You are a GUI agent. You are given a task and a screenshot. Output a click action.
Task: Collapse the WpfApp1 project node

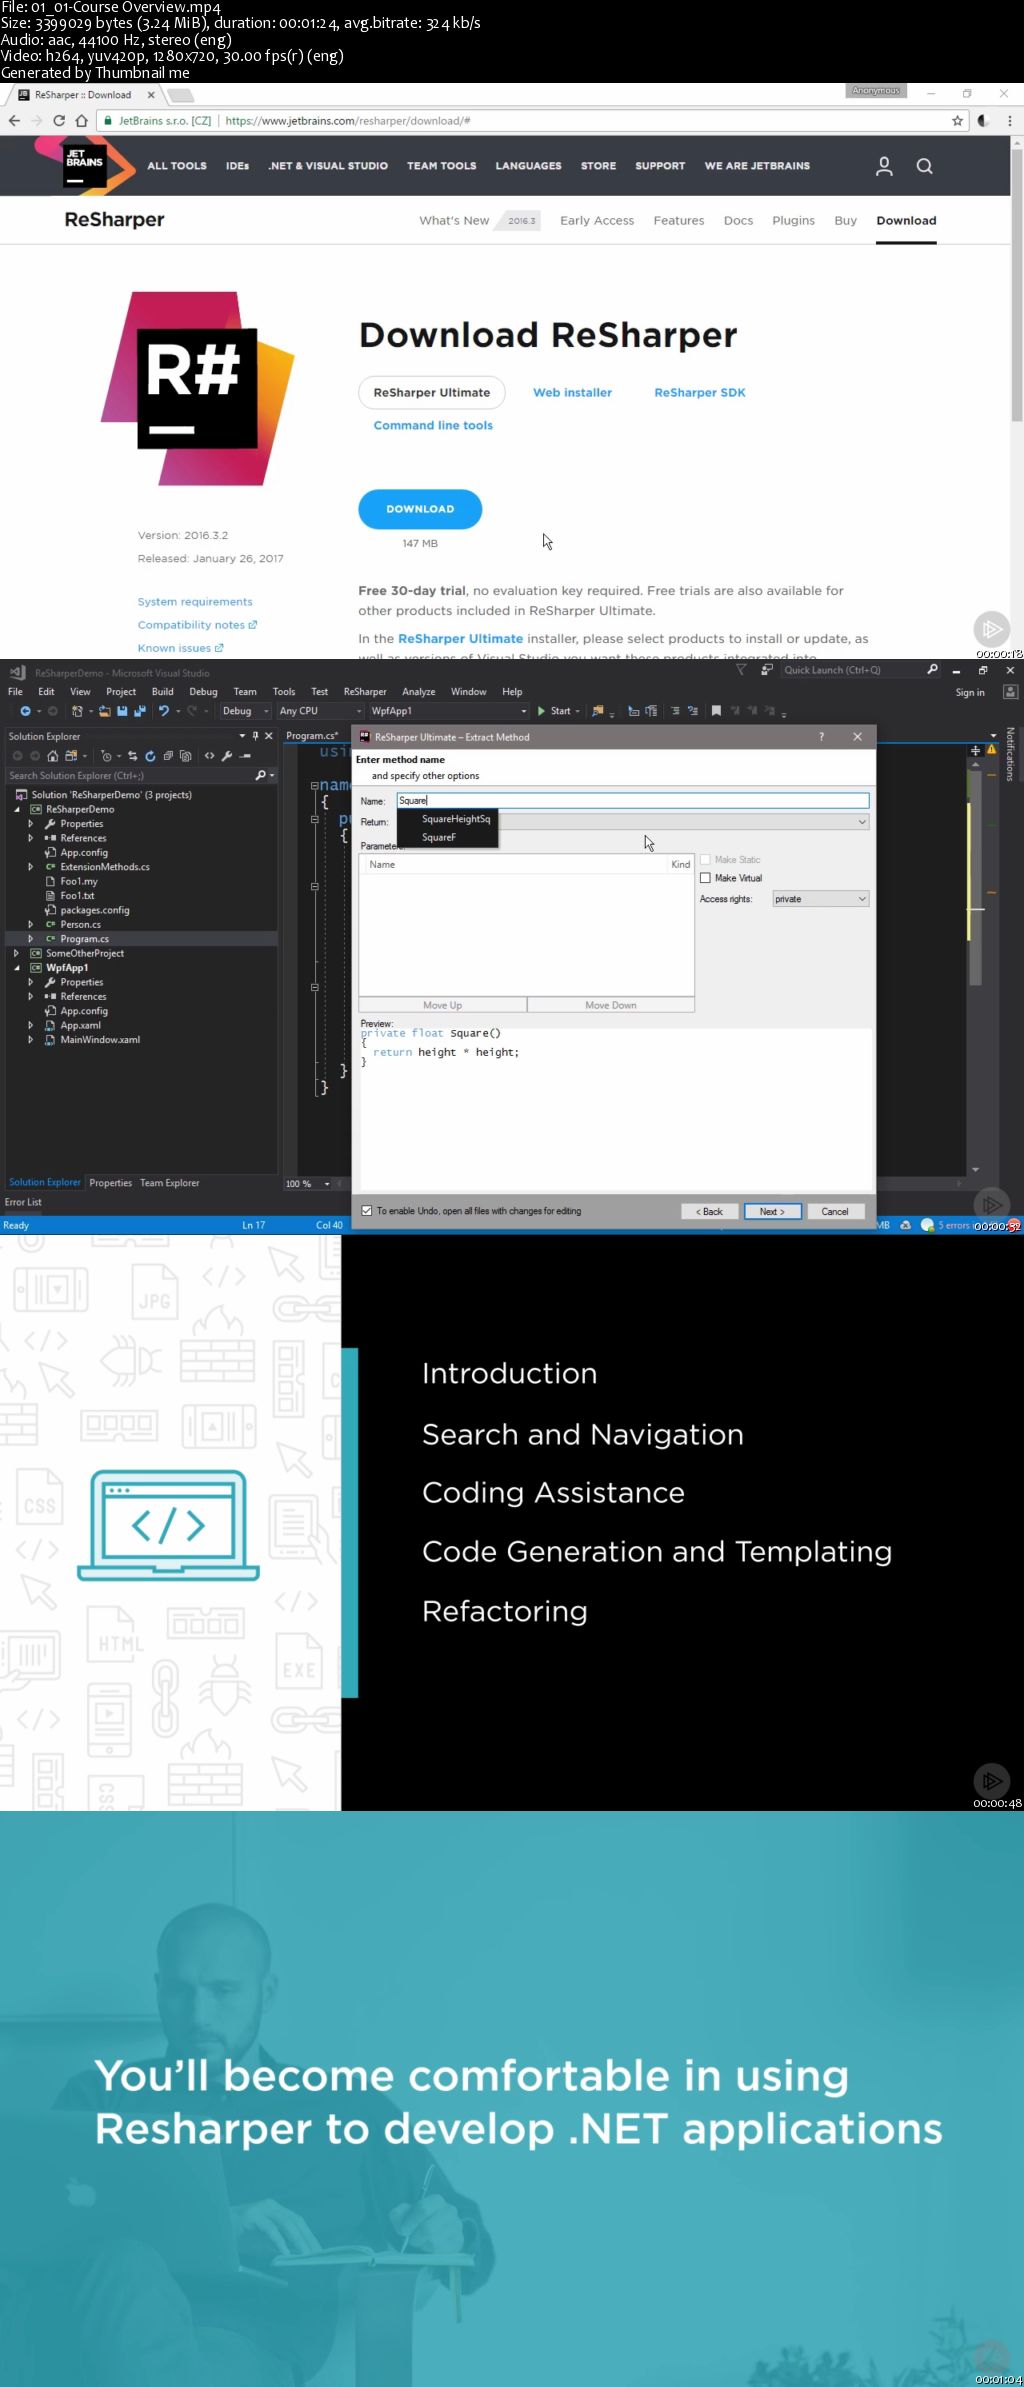(x=16, y=968)
